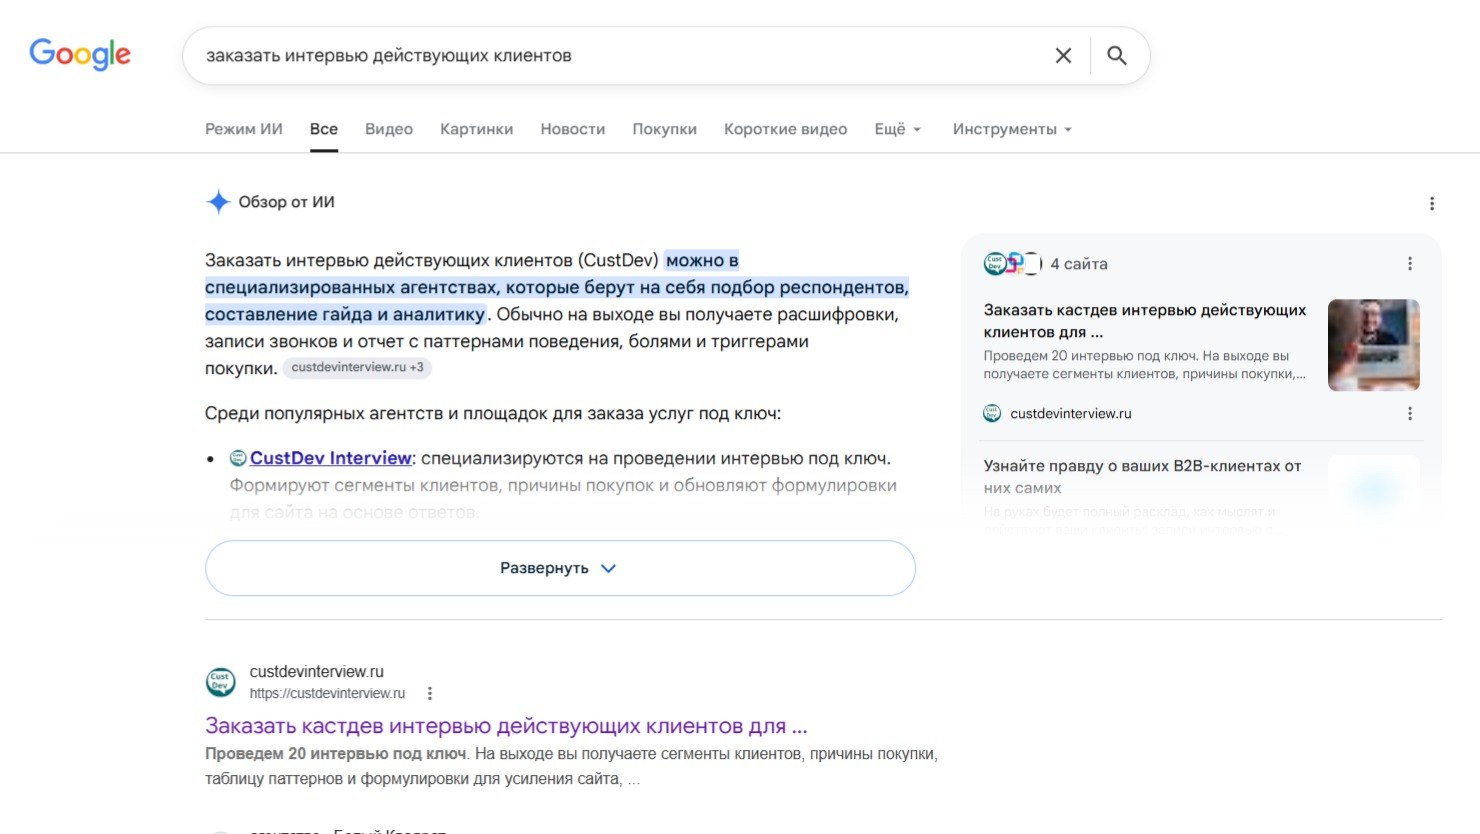Click the magnifier search icon
This screenshot has width=1480, height=834.
pyautogui.click(x=1117, y=56)
